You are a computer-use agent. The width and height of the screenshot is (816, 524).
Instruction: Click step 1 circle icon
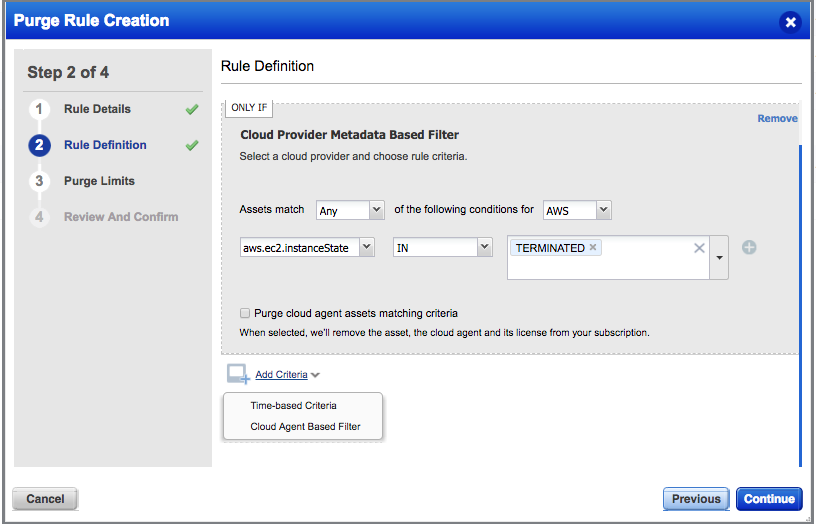(x=39, y=109)
